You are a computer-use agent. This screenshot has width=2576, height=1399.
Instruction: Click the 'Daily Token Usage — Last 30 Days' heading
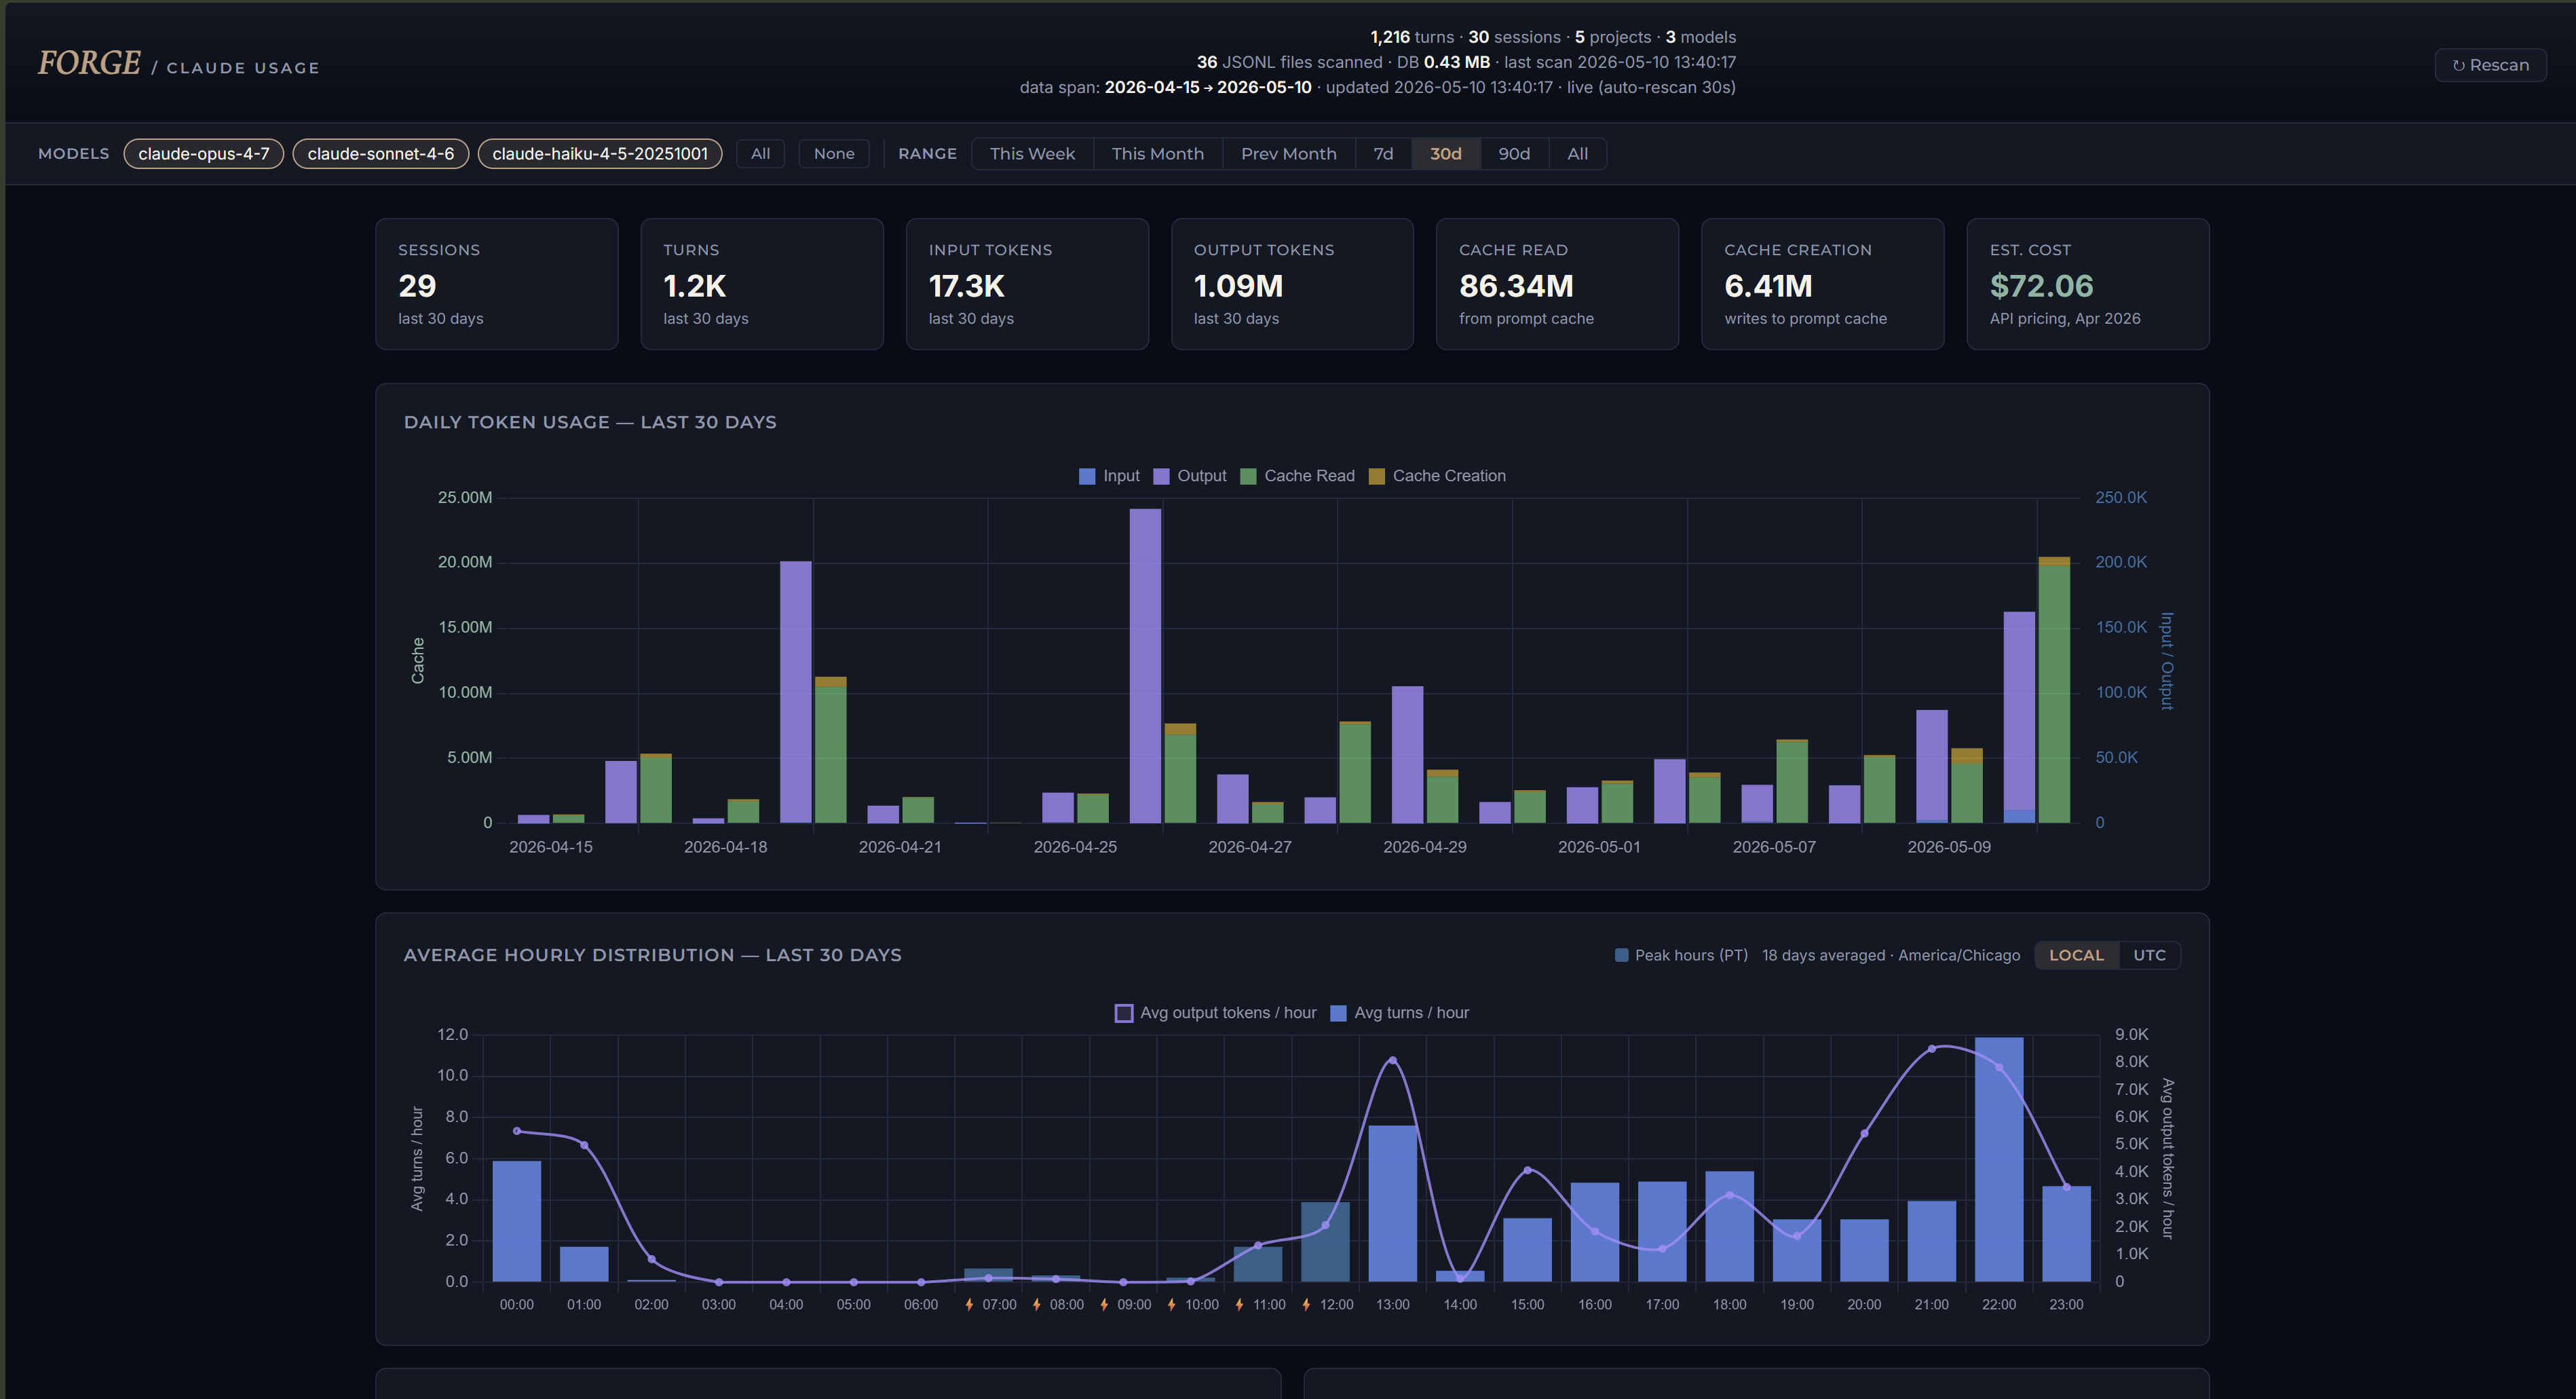[590, 422]
